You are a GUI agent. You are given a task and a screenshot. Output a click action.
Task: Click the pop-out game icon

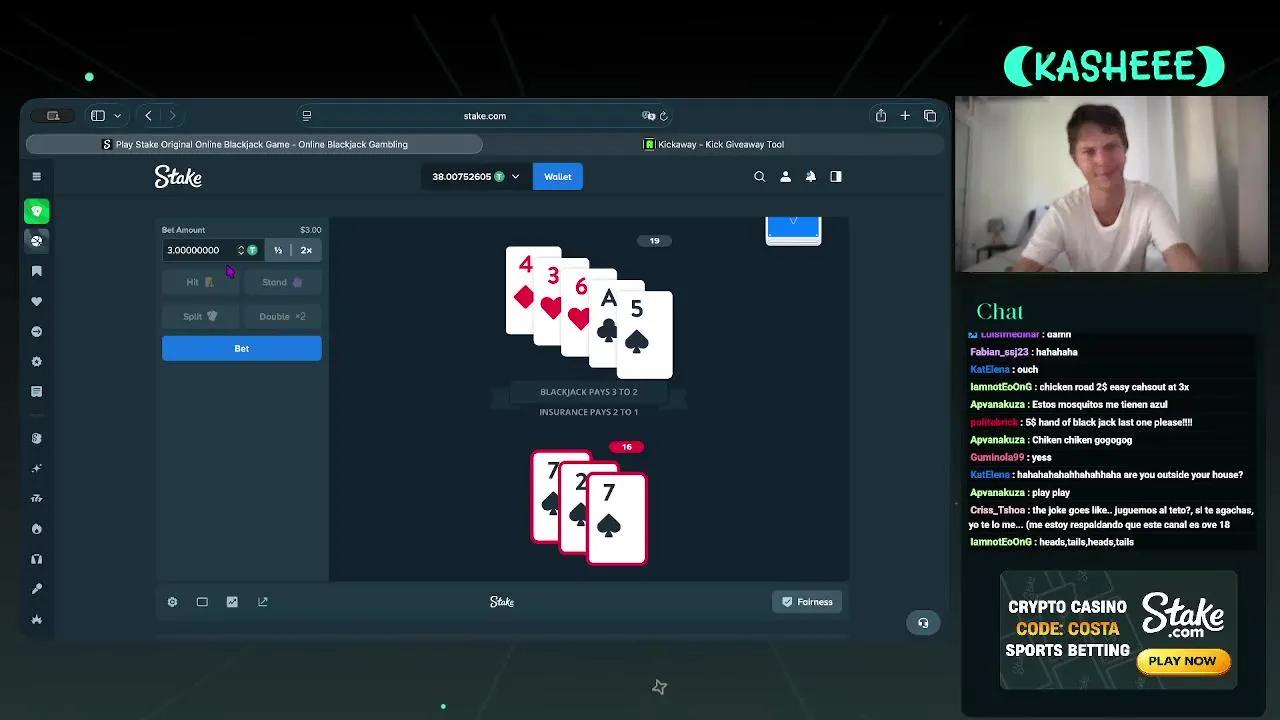click(x=263, y=602)
